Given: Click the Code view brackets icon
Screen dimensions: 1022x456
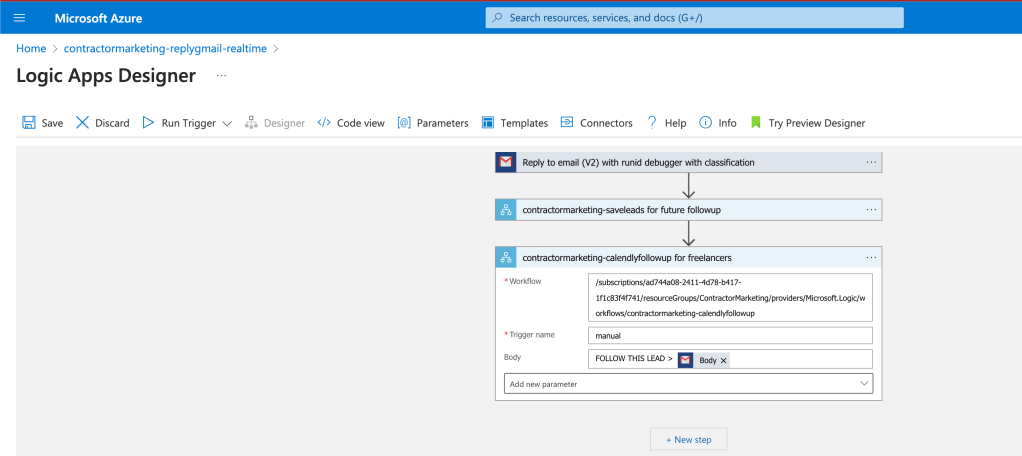Looking at the screenshot, I should [324, 122].
